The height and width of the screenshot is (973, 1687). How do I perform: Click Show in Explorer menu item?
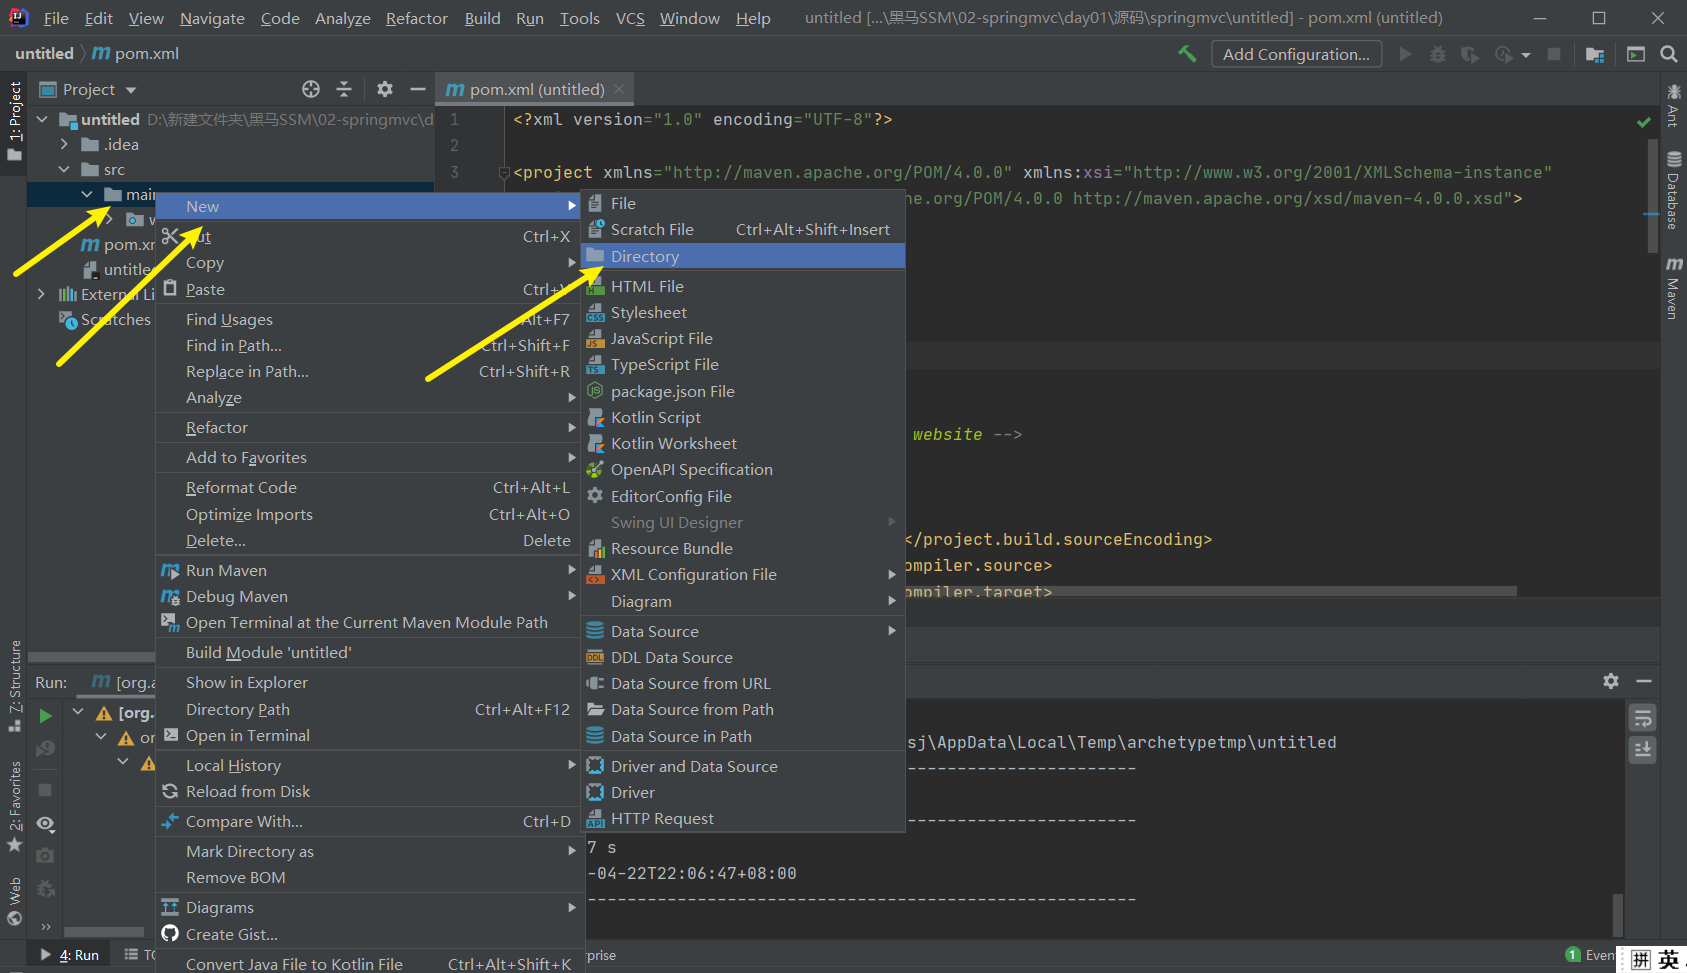click(x=369, y=682)
